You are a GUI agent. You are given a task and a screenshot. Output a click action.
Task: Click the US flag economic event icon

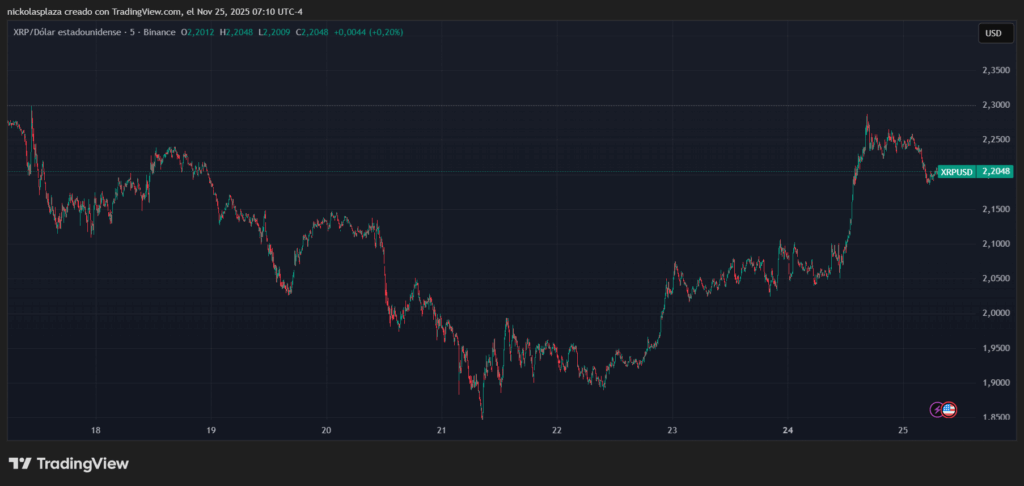click(x=949, y=409)
